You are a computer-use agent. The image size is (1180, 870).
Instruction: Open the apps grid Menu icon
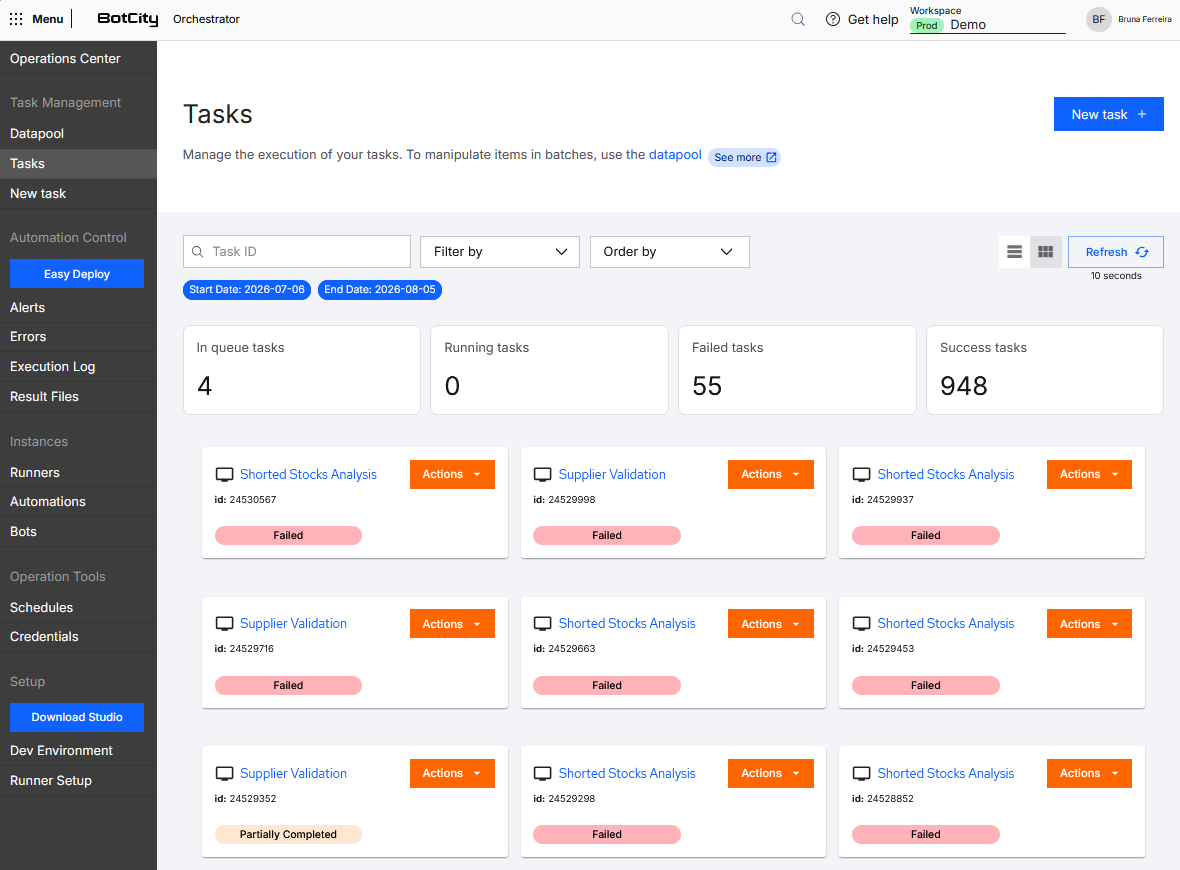16,19
